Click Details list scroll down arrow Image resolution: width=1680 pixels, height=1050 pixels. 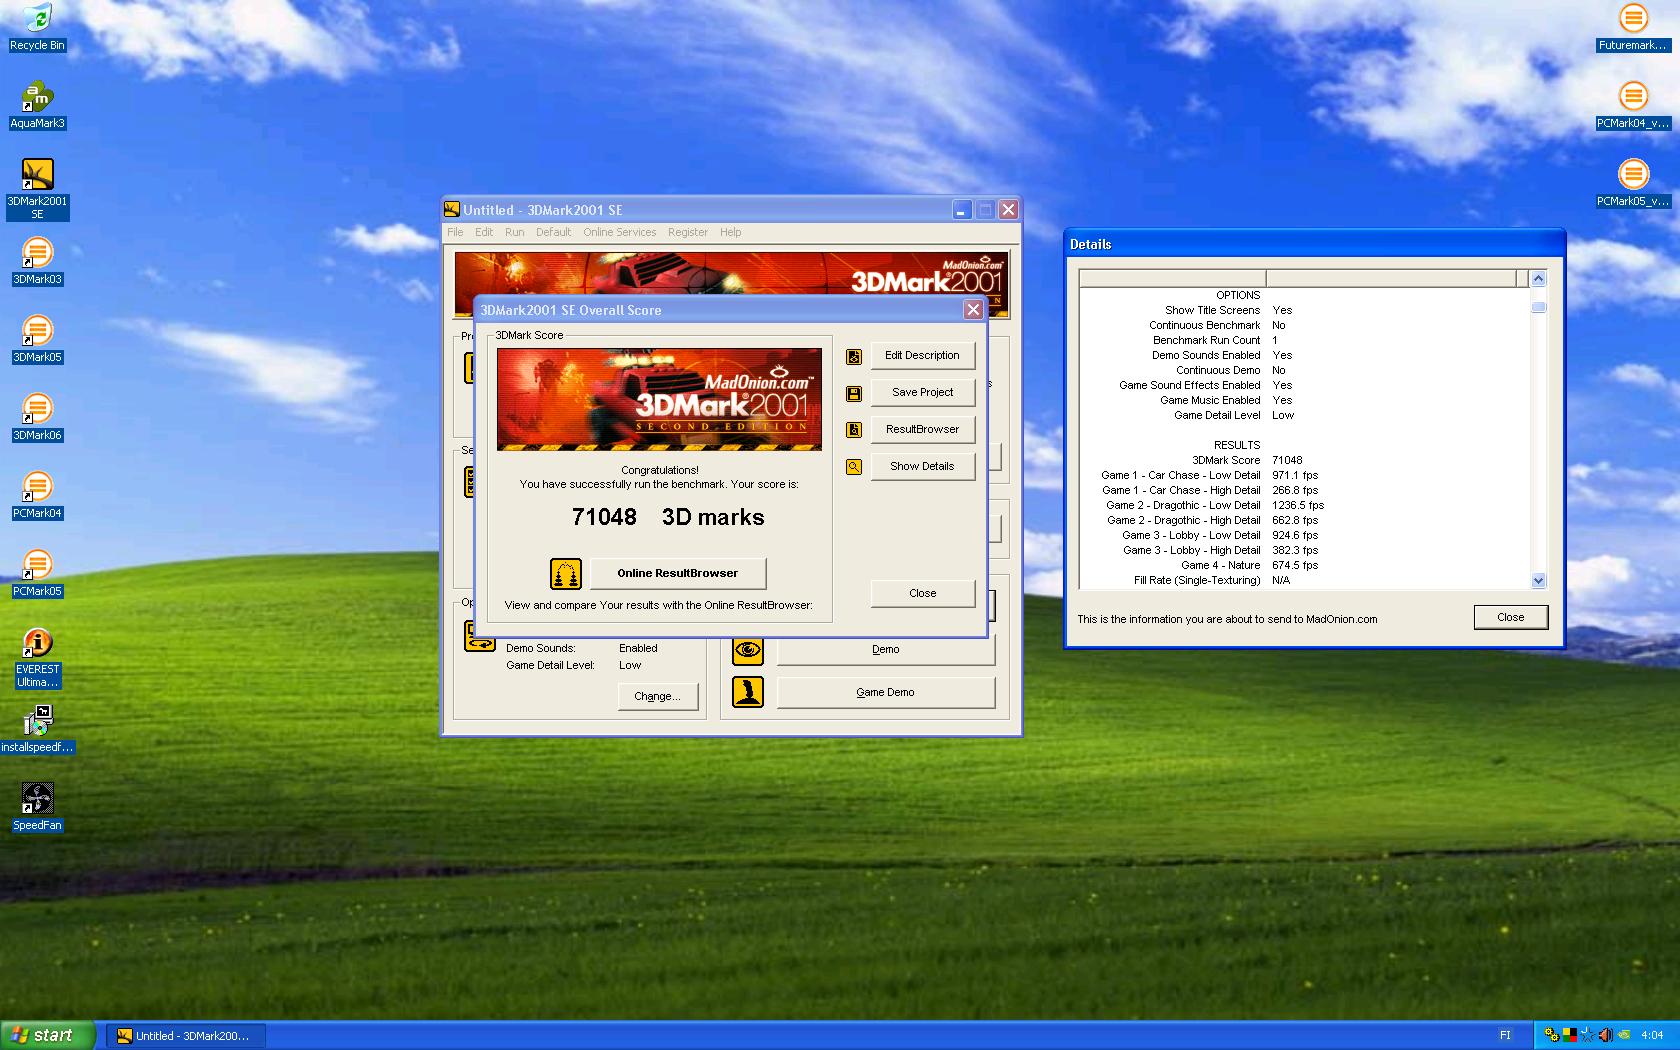[1538, 580]
